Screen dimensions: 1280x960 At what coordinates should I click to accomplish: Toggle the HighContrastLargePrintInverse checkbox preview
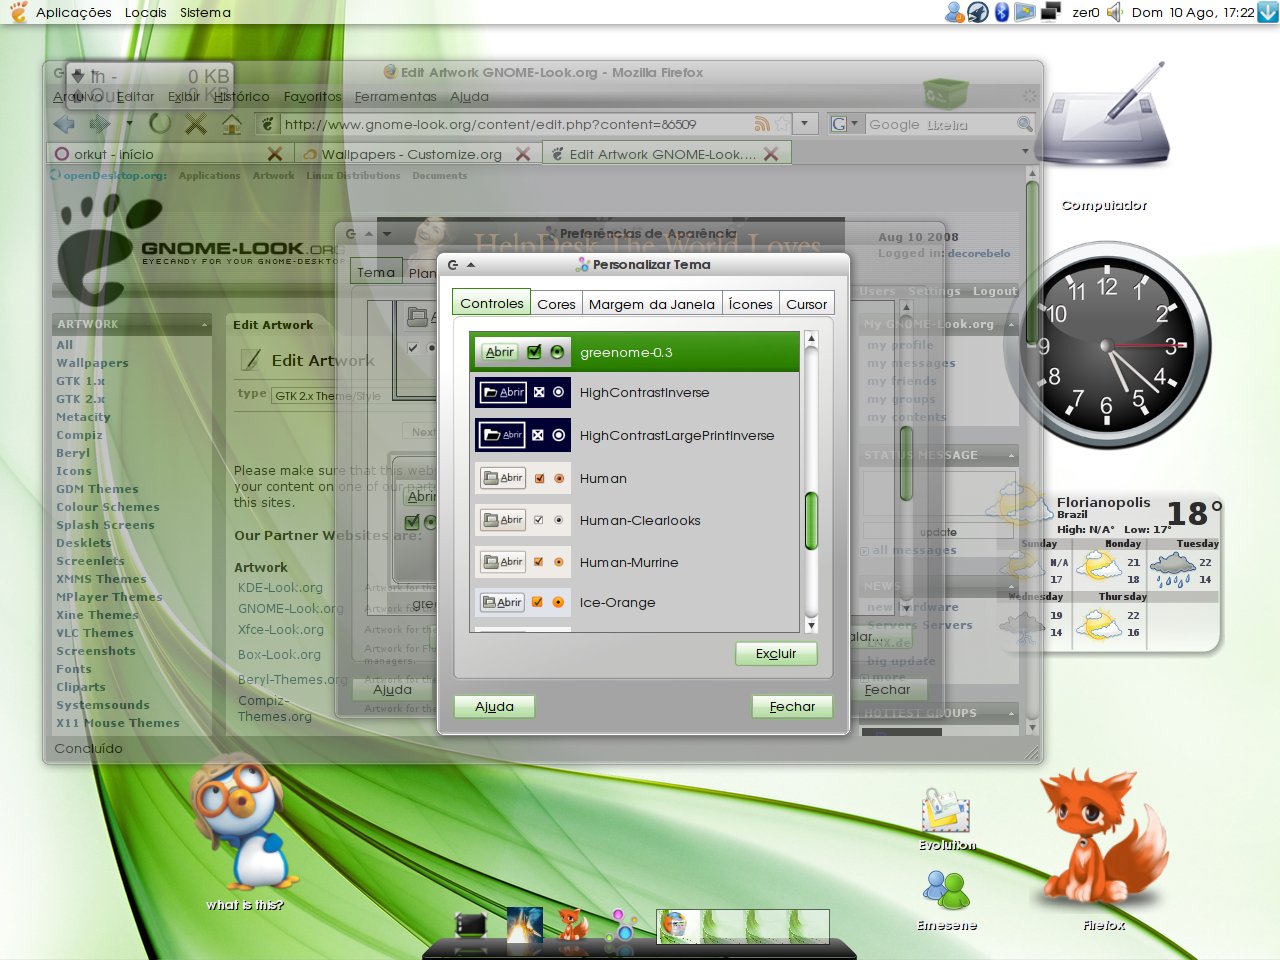click(x=538, y=435)
